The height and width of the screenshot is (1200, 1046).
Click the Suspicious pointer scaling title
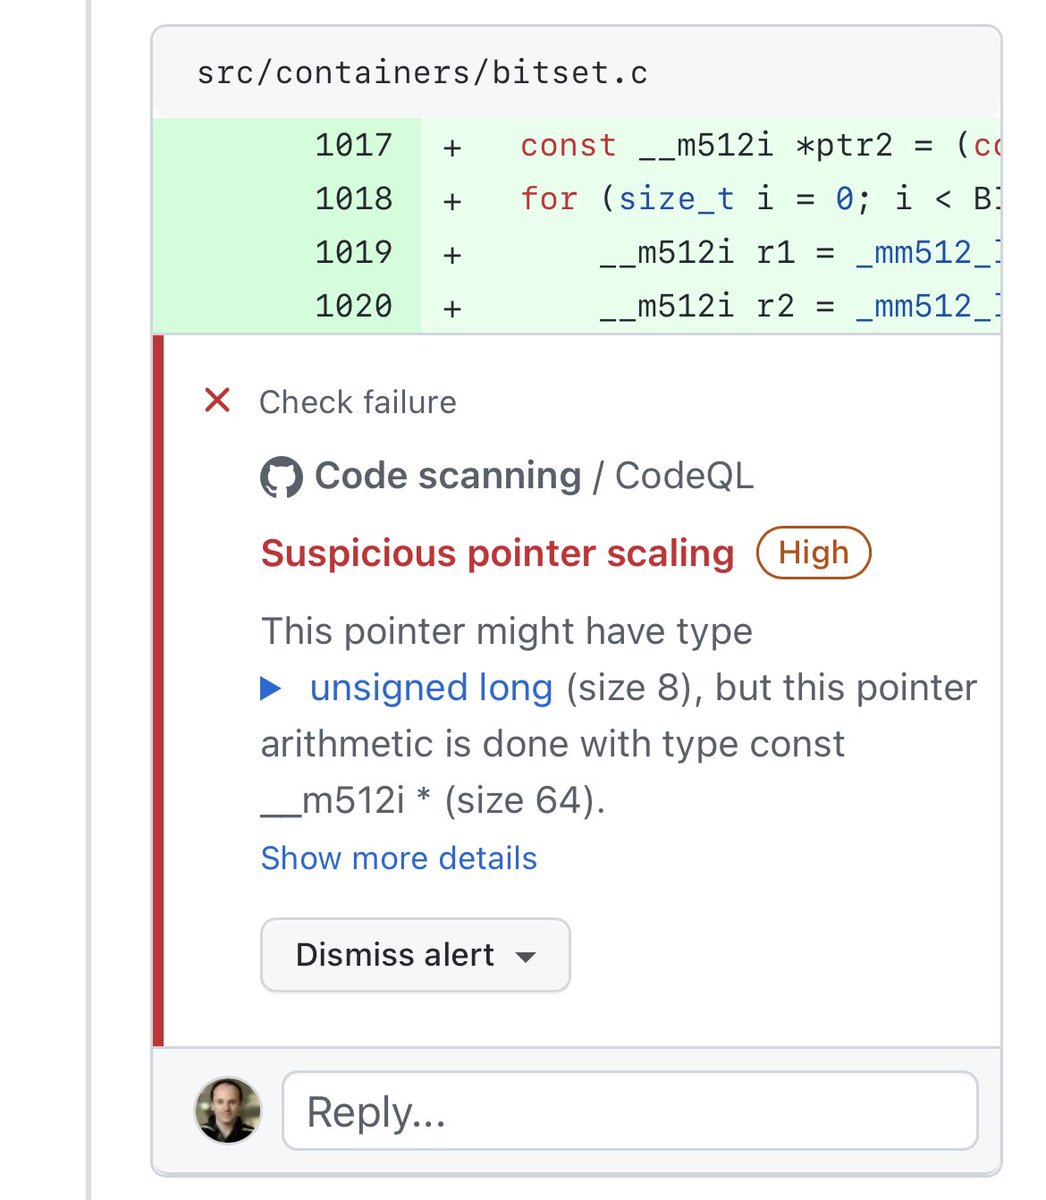[497, 553]
